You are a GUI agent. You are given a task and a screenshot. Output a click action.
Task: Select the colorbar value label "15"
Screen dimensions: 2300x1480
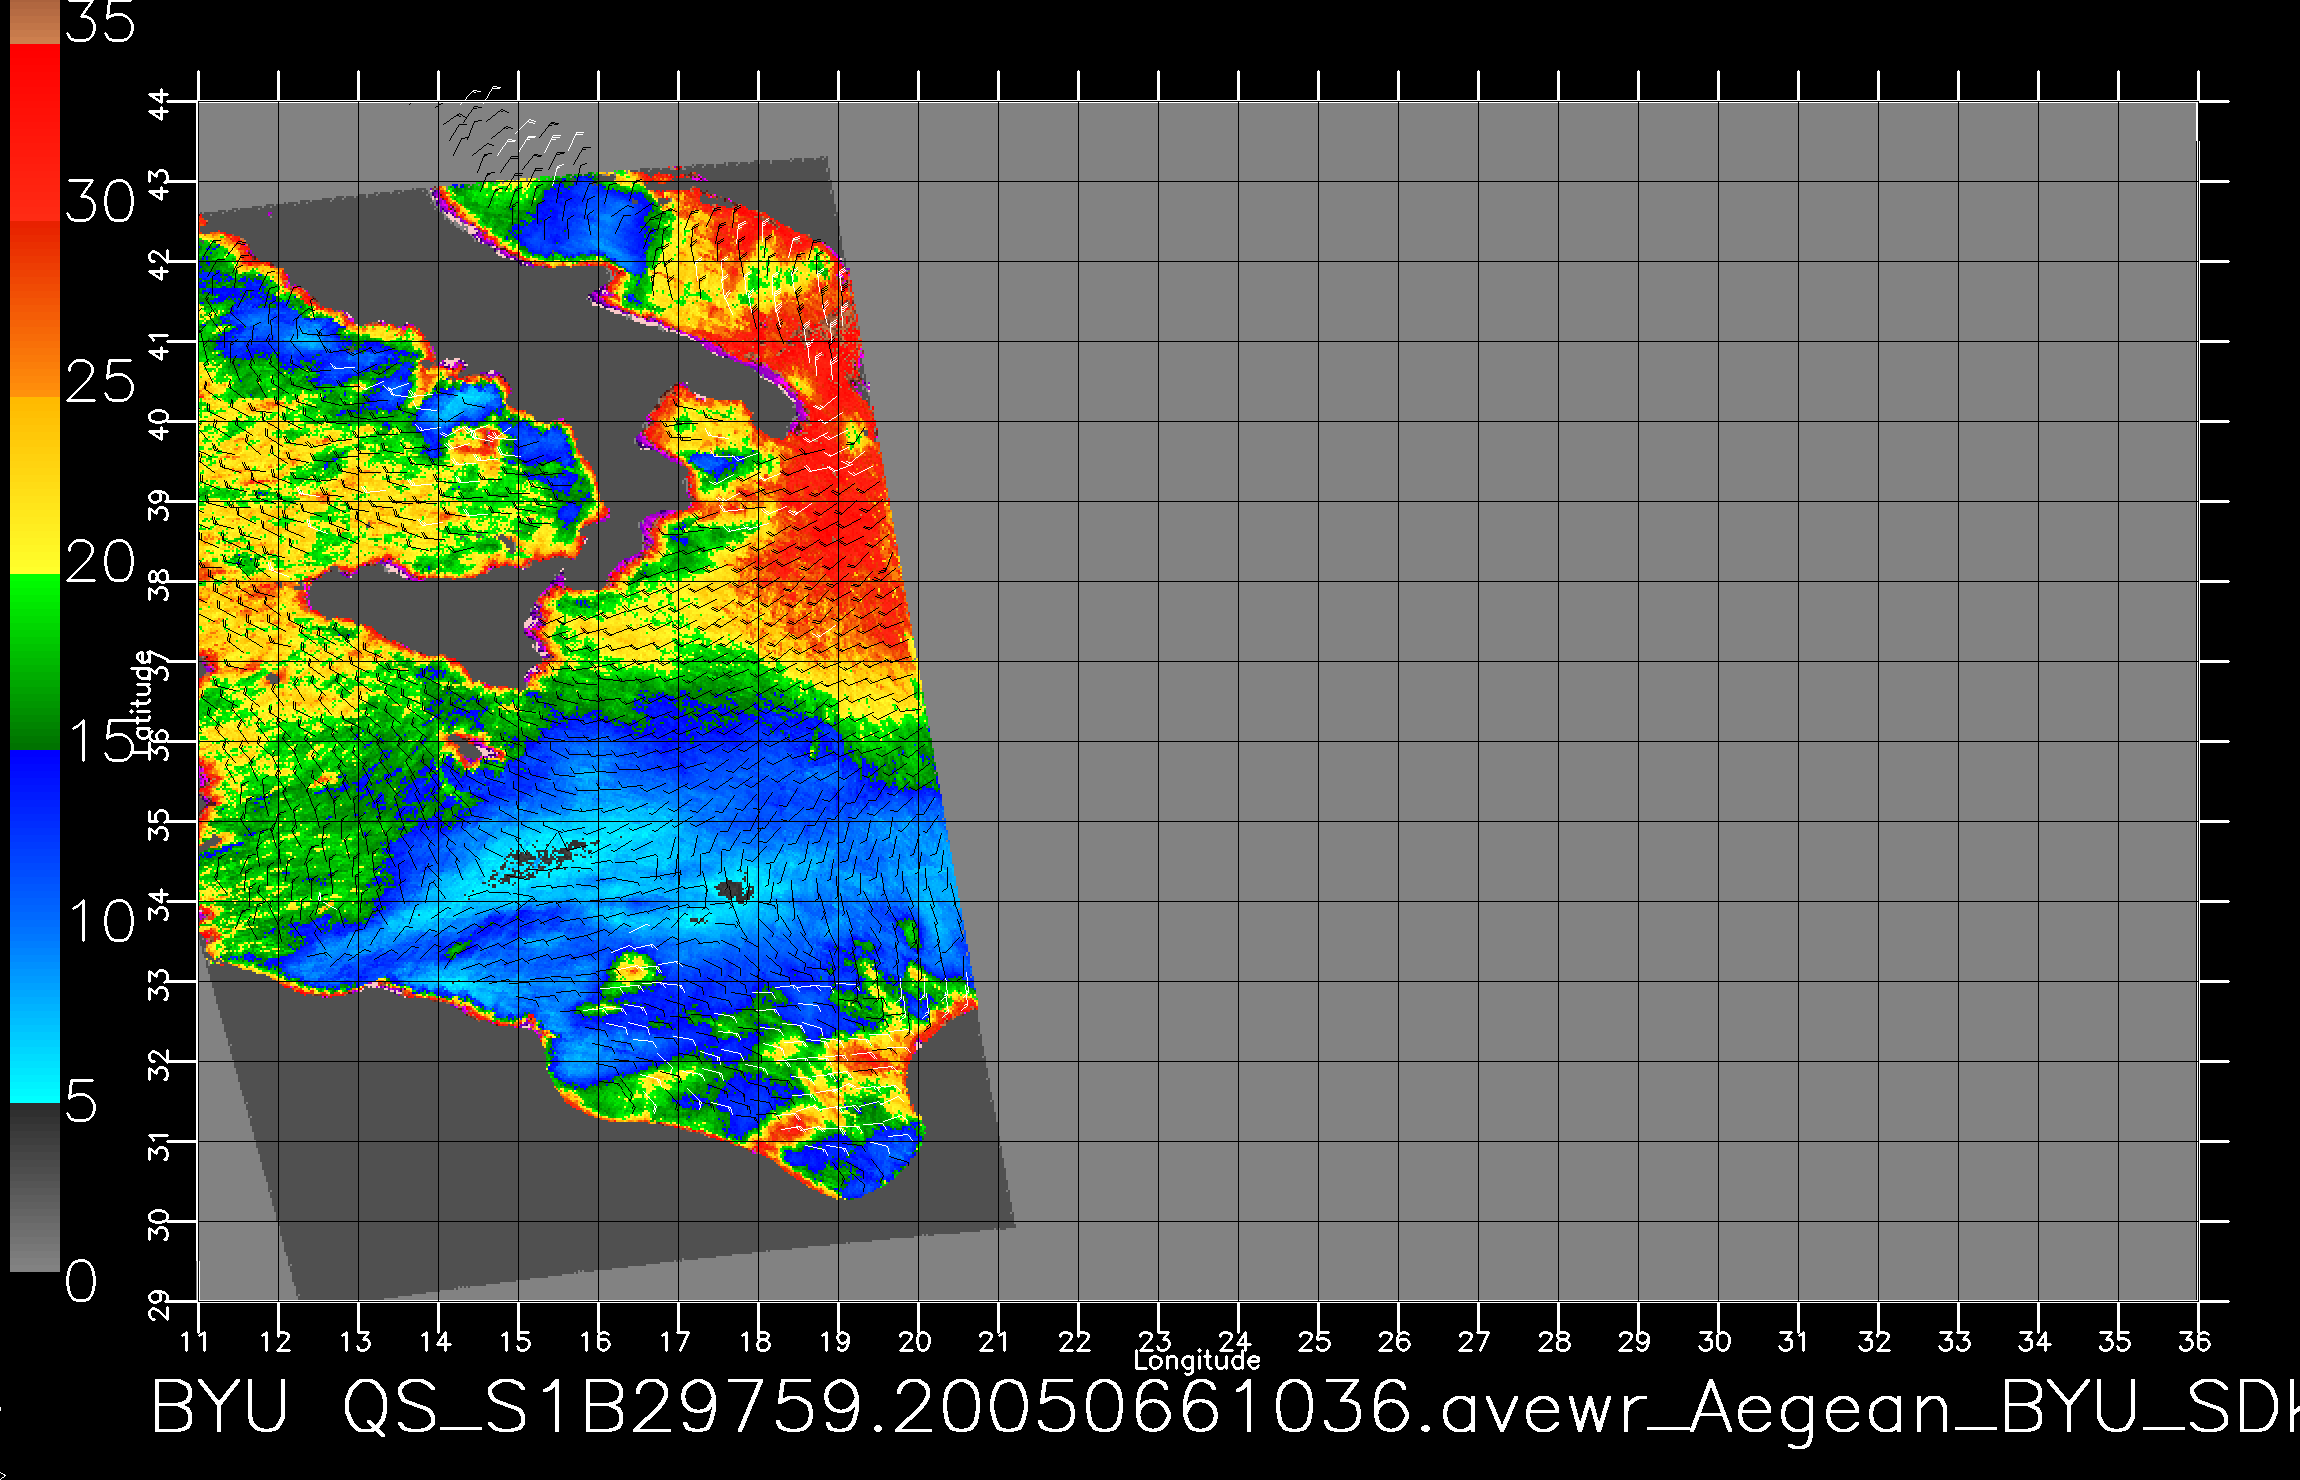(100, 741)
